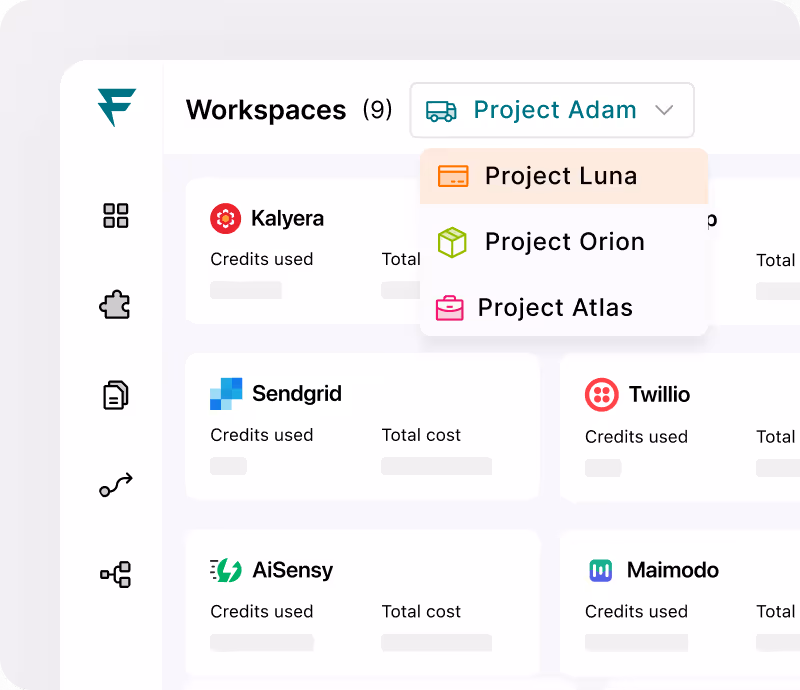Select Project Orion from the dropdown

pyautogui.click(x=564, y=242)
